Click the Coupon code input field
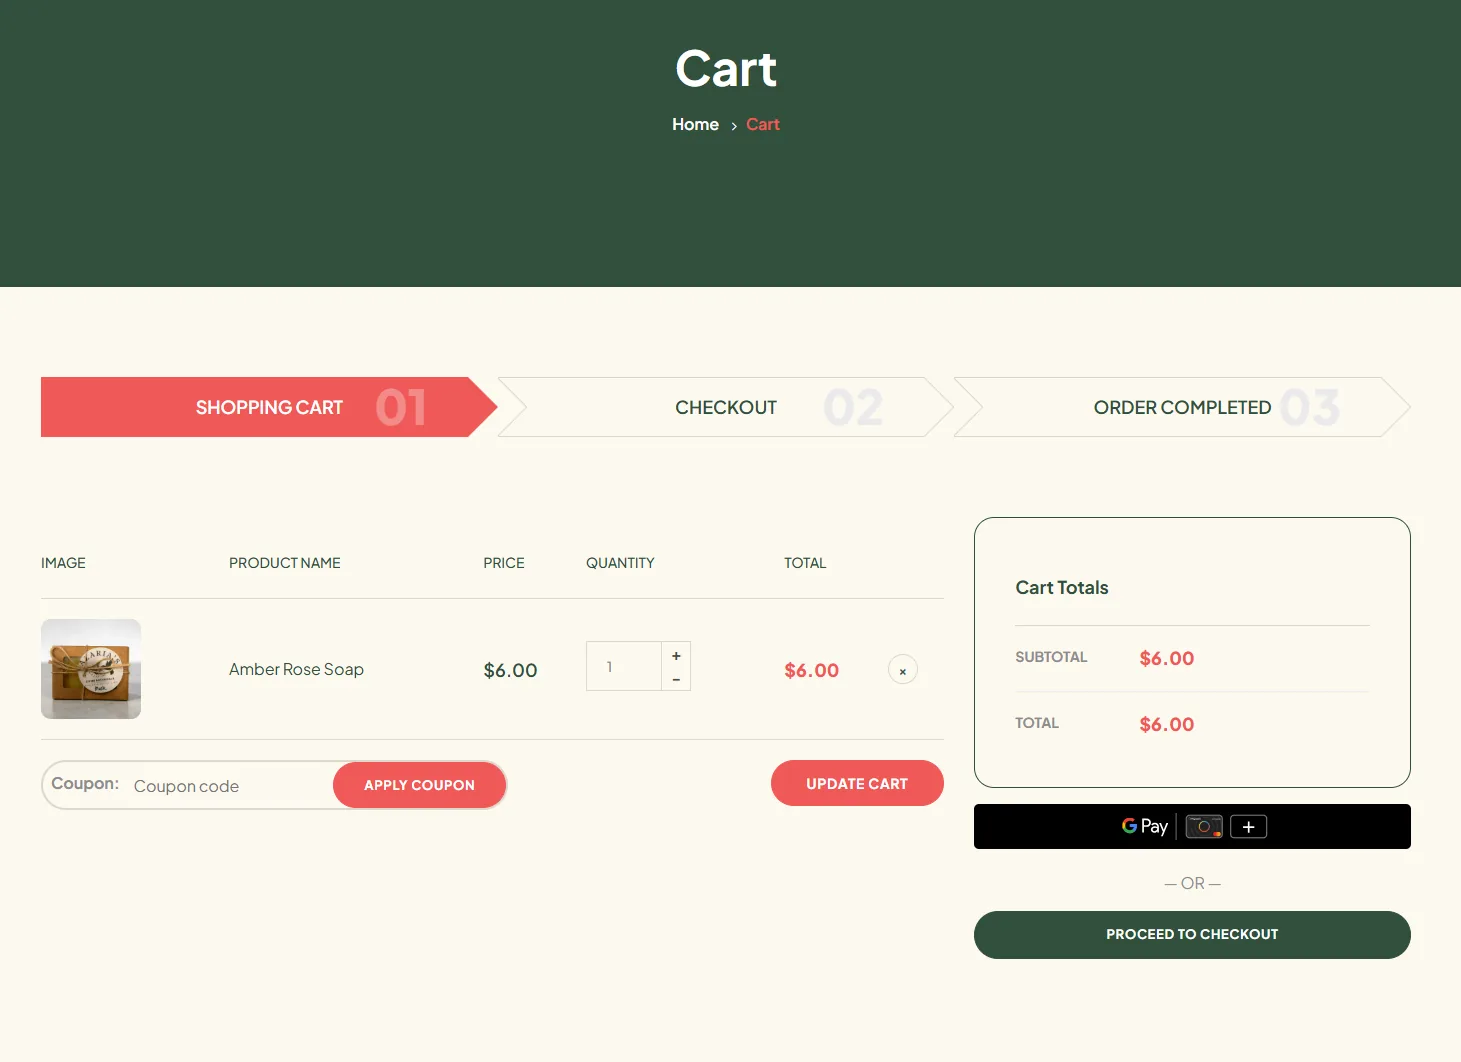The width and height of the screenshot is (1461, 1062). pos(230,786)
